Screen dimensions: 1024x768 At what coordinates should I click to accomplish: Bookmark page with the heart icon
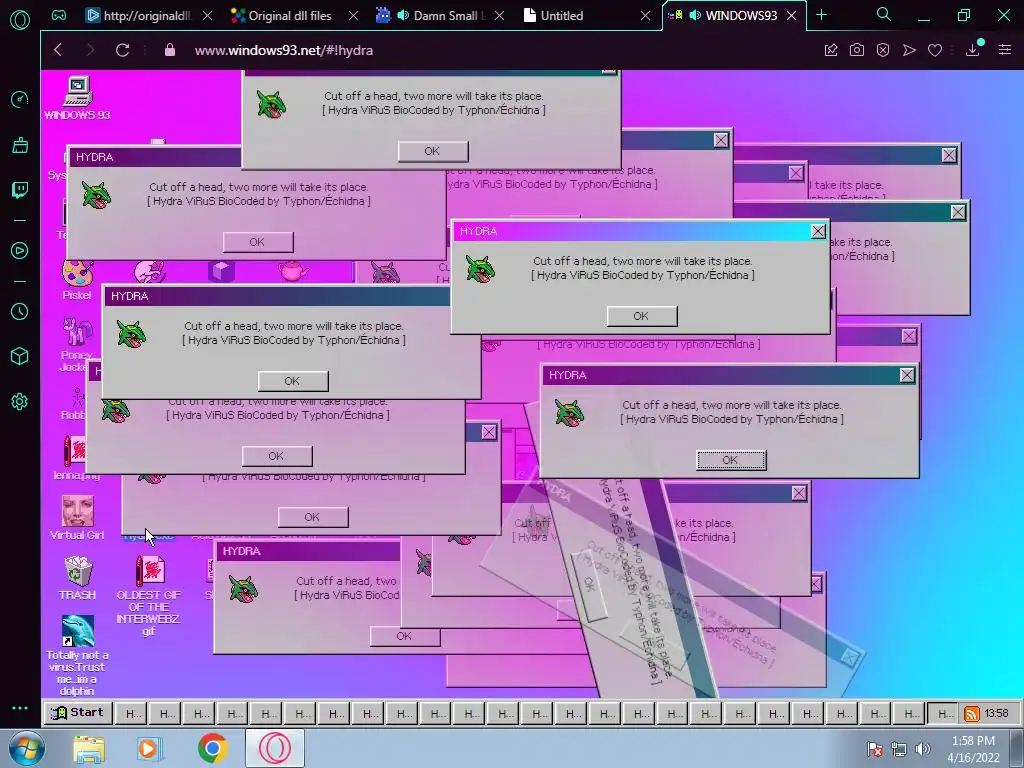click(x=935, y=50)
